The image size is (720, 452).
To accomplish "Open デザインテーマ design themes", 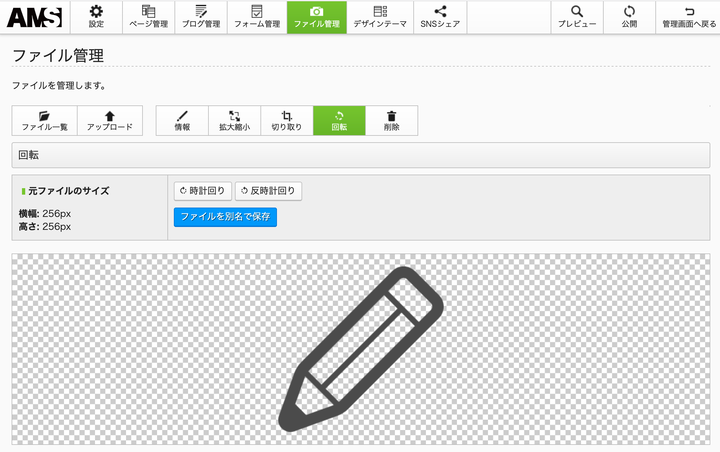I will [379, 17].
